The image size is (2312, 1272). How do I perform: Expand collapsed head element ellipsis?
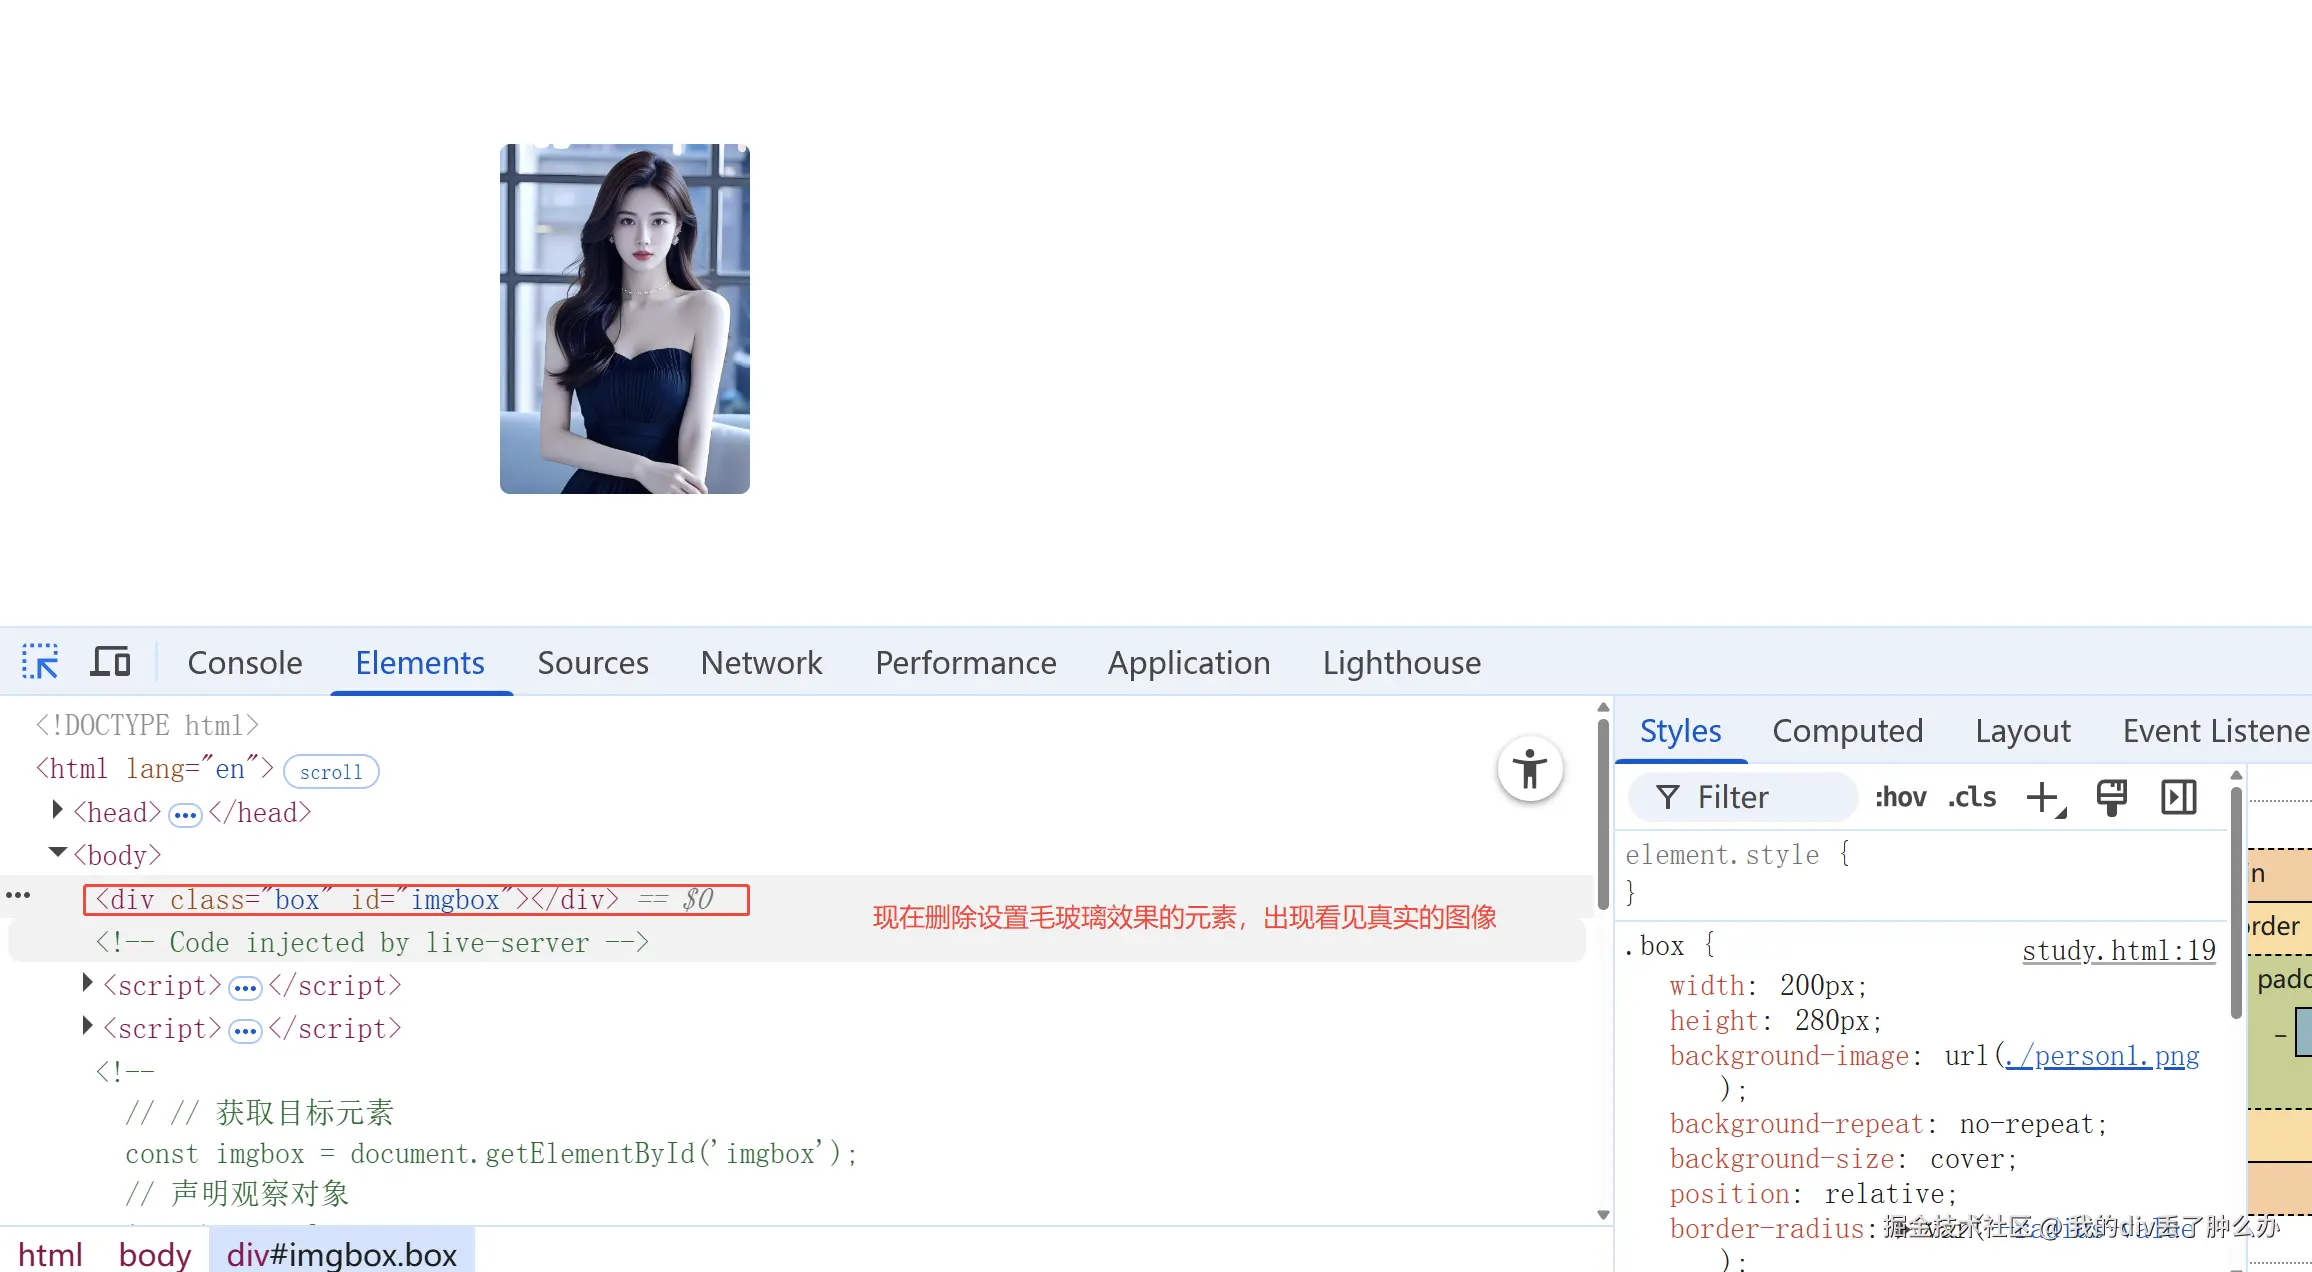click(x=185, y=815)
